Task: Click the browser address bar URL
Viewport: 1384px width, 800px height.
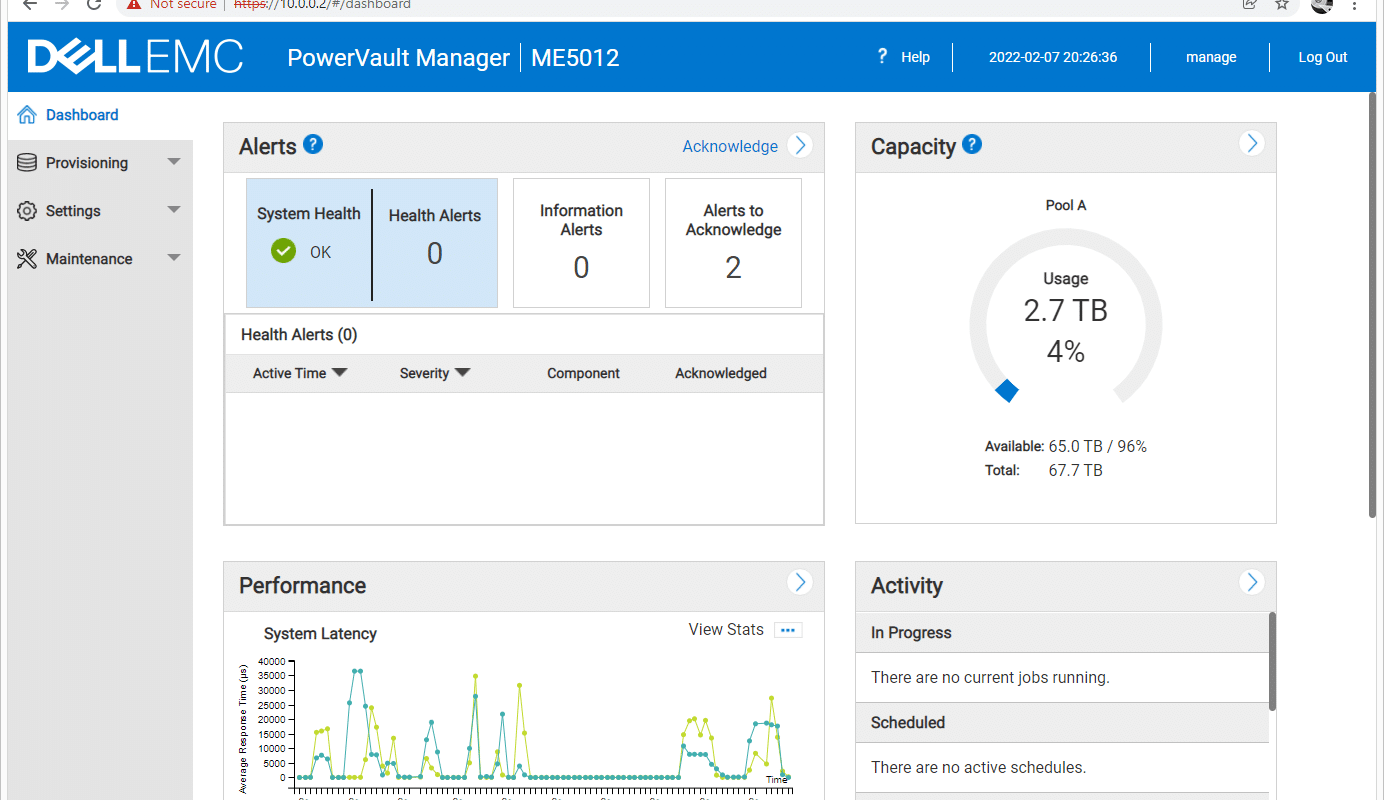Action: pyautogui.click(x=322, y=4)
